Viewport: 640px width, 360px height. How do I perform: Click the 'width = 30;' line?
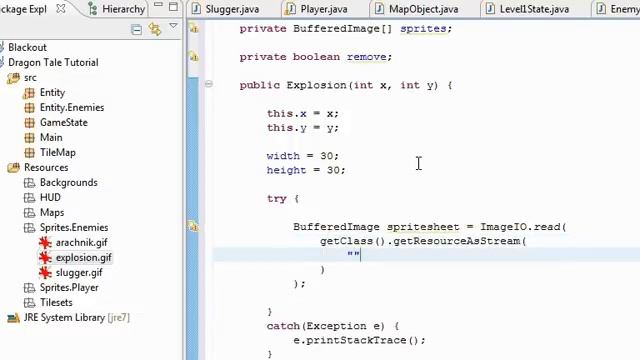303,156
